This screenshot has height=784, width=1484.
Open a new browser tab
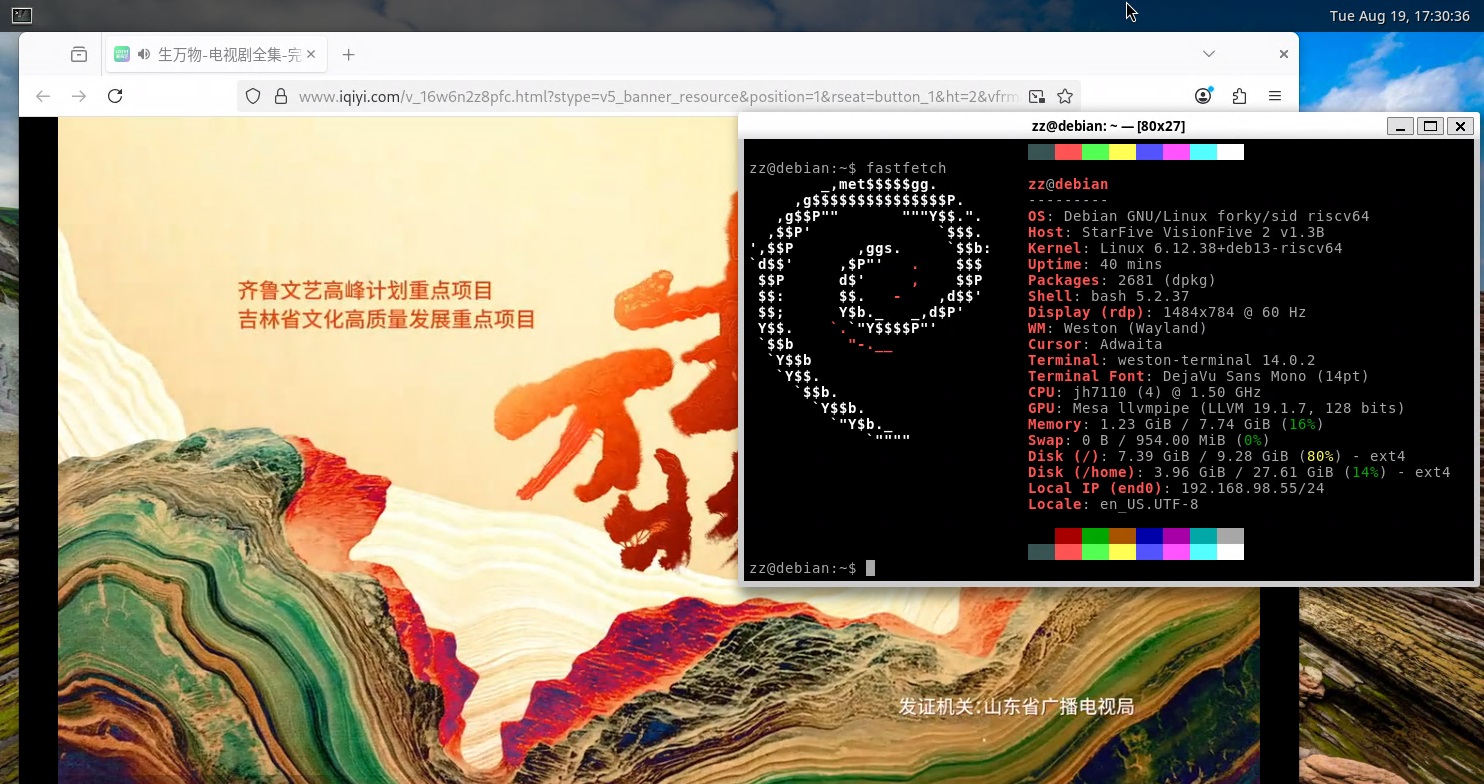point(348,55)
